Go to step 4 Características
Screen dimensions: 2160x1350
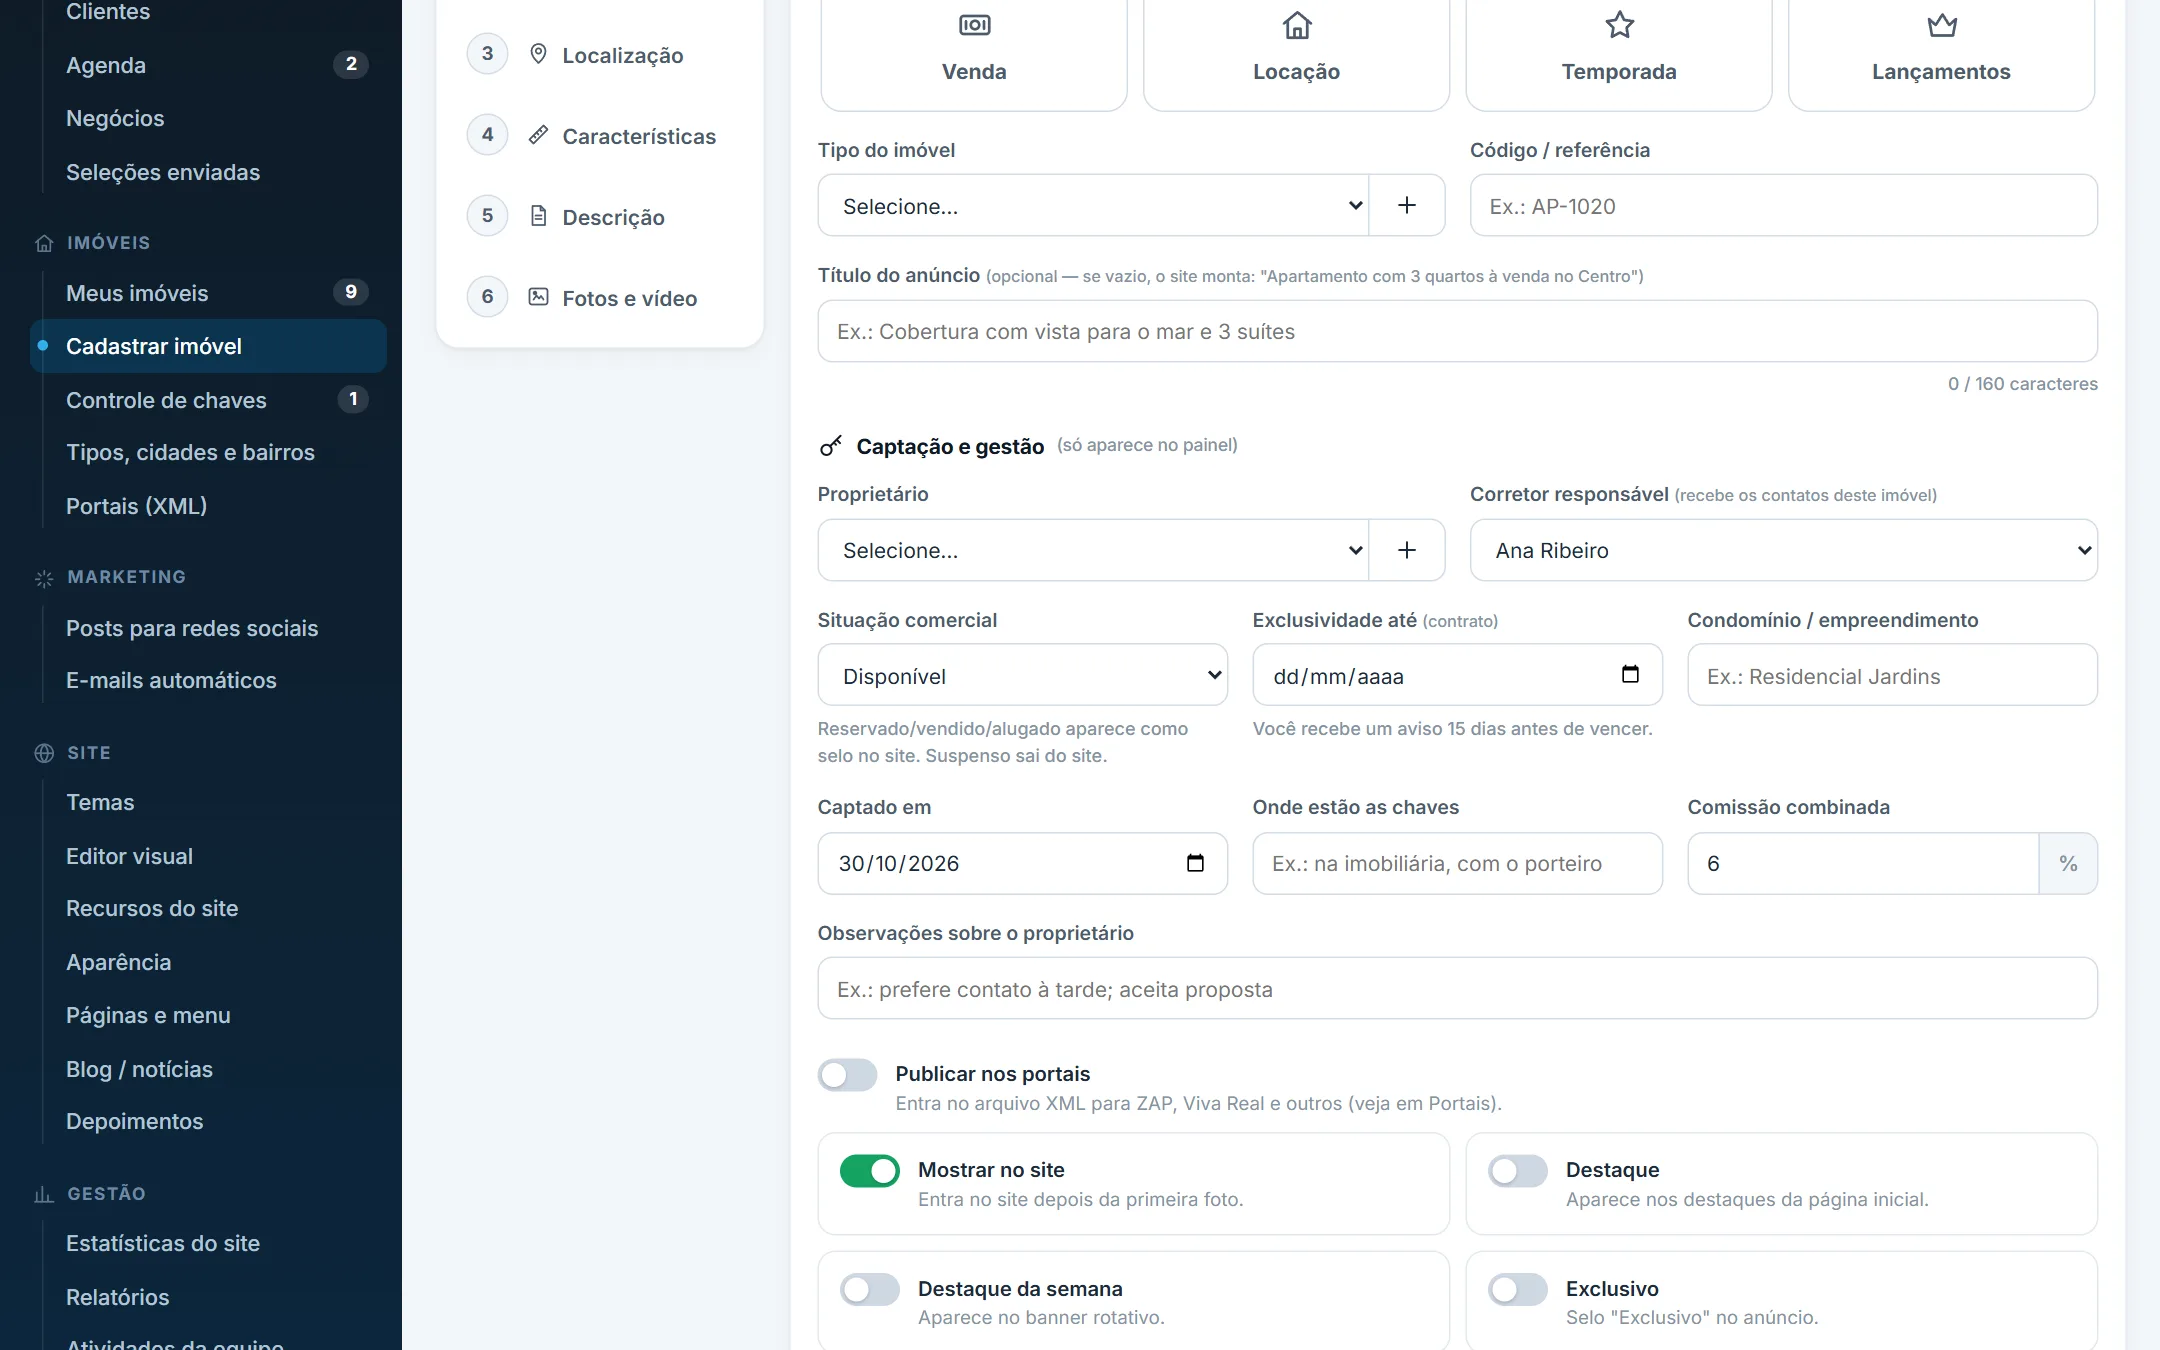tap(599, 135)
